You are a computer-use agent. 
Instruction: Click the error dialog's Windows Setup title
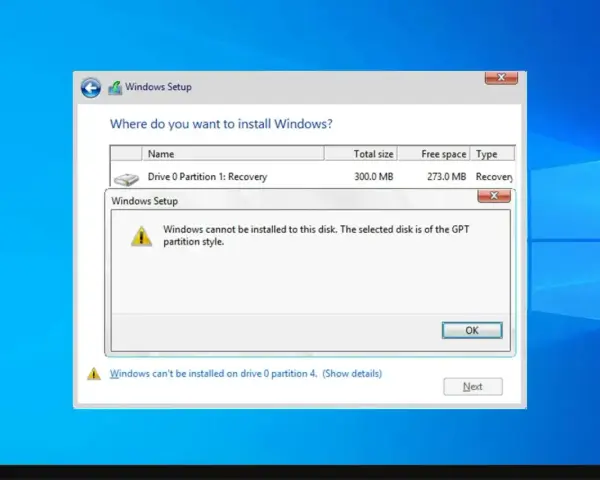[x=145, y=201]
